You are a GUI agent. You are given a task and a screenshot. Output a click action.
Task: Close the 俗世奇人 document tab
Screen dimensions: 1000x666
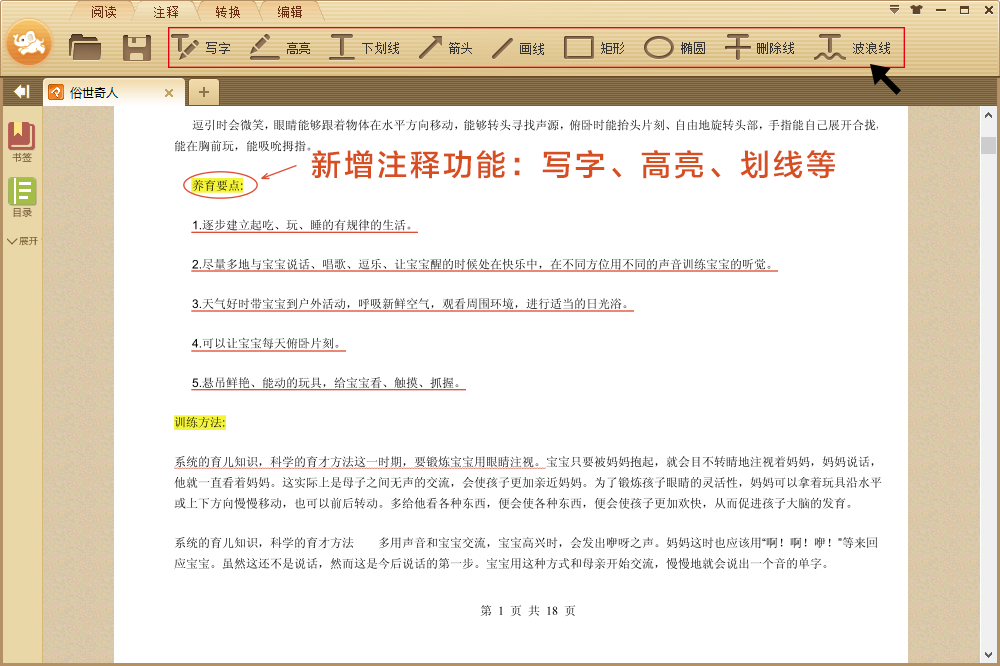169,93
